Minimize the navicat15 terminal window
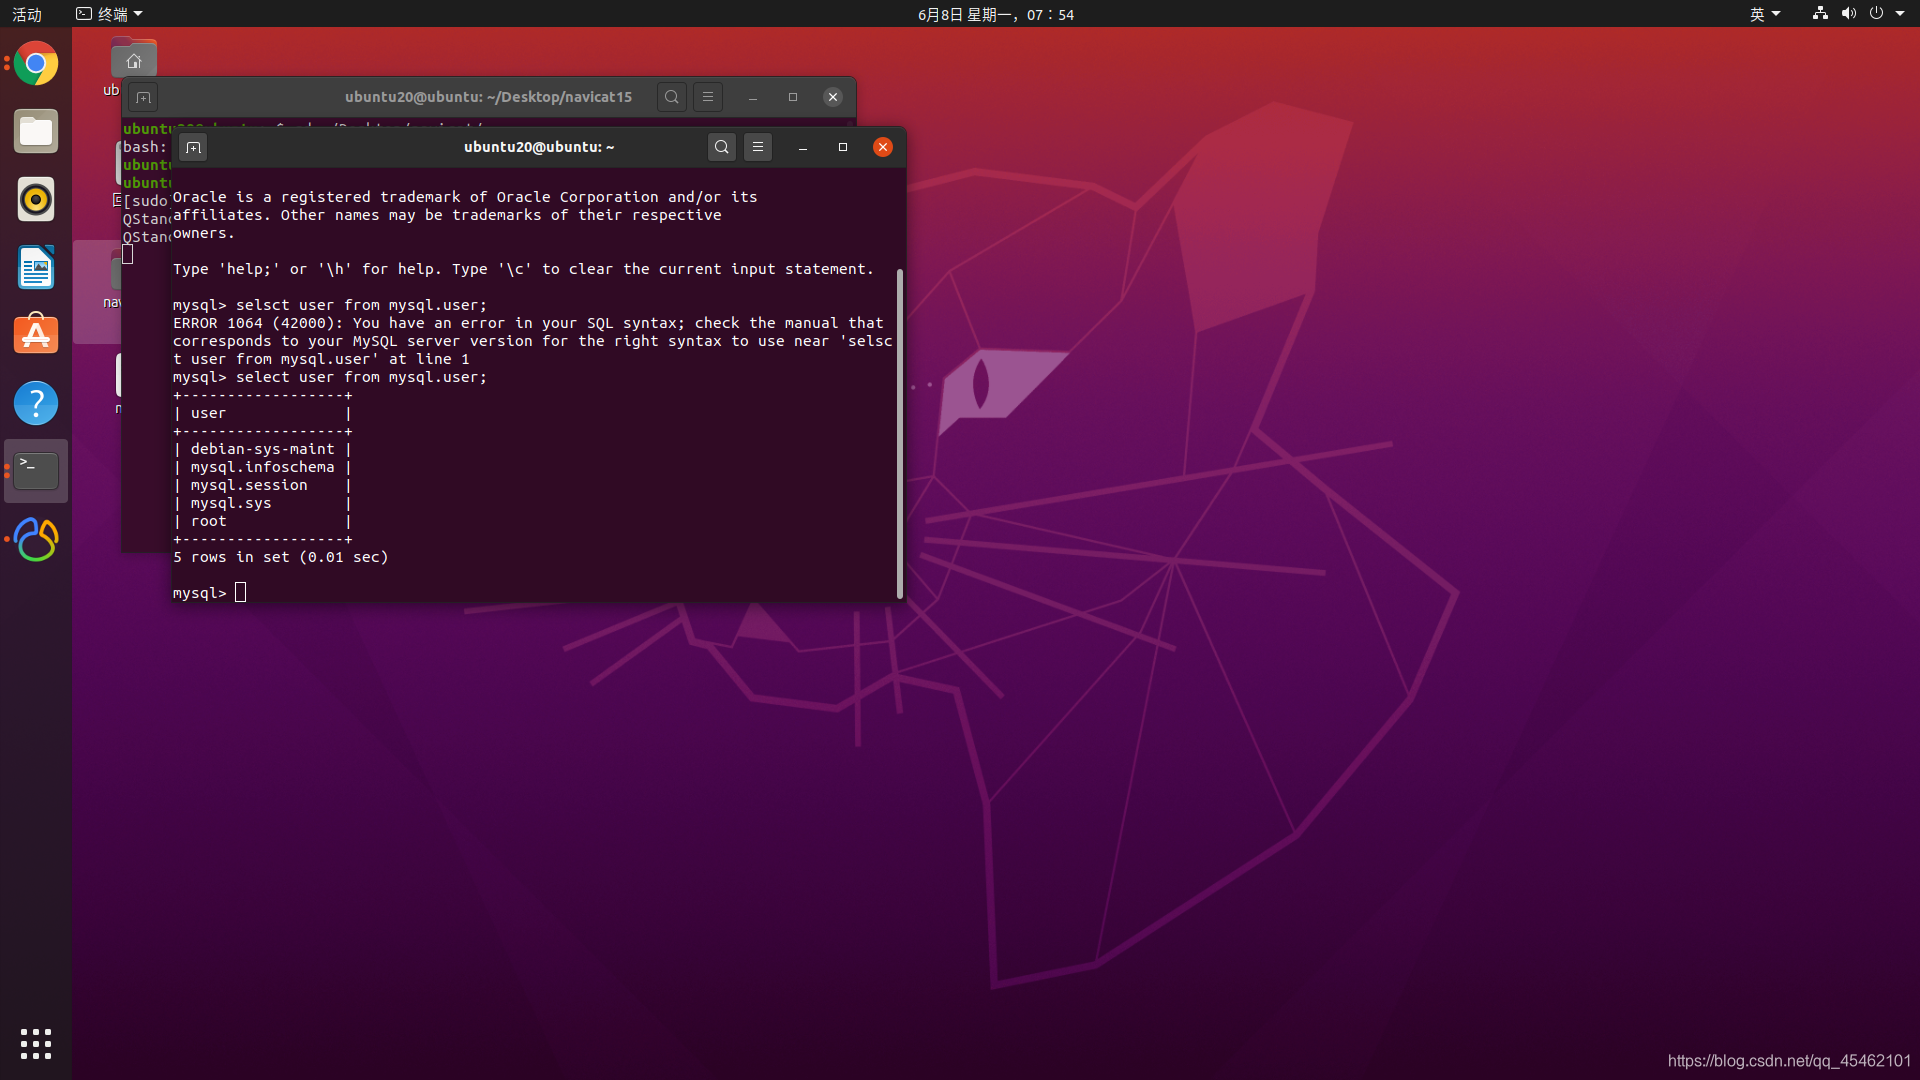The height and width of the screenshot is (1080, 1920). pyautogui.click(x=753, y=97)
